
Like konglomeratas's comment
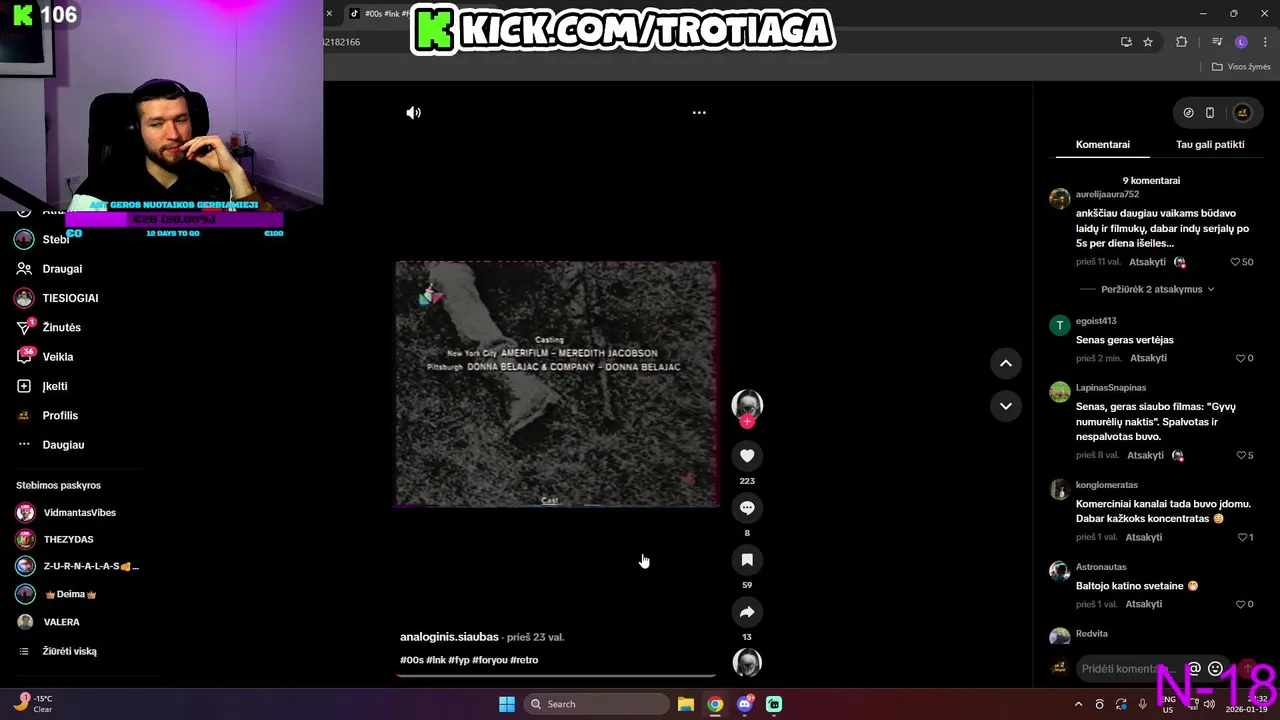(x=1242, y=537)
